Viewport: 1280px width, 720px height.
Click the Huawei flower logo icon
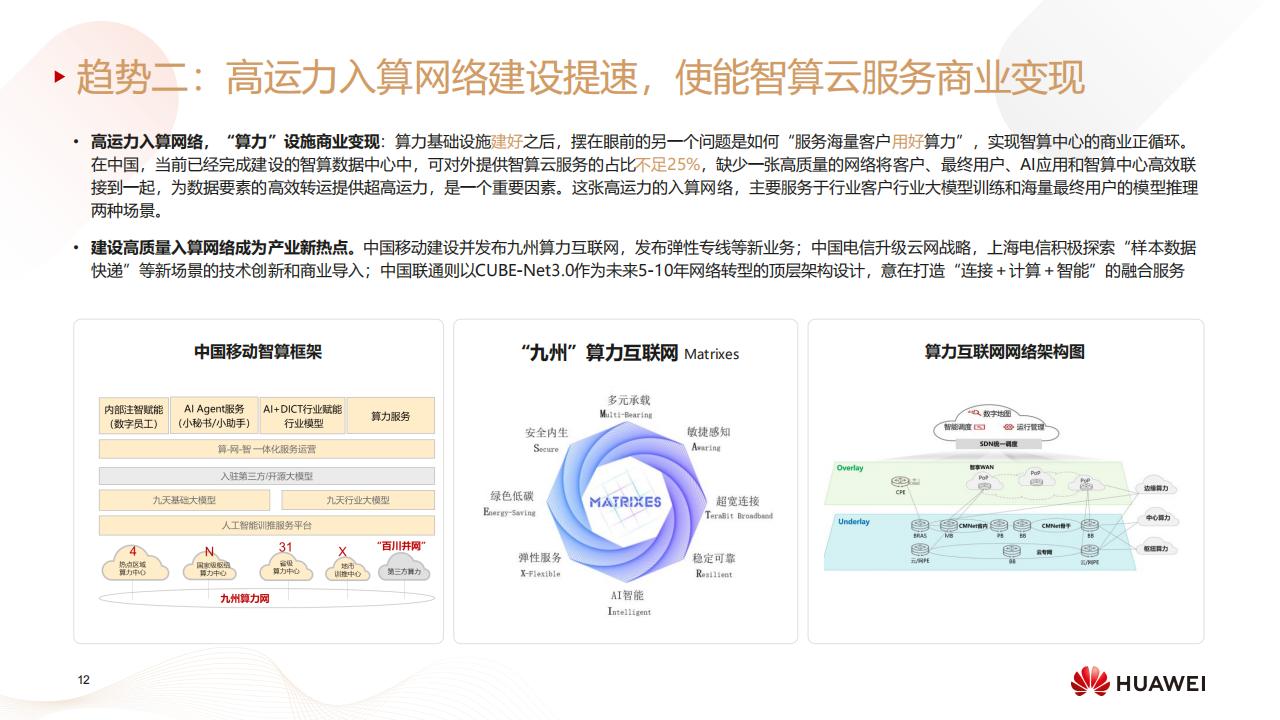1090,683
